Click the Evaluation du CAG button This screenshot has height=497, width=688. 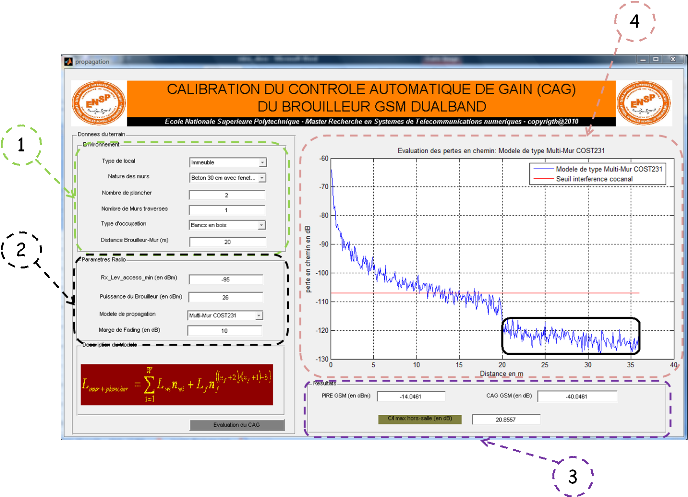(x=237, y=425)
